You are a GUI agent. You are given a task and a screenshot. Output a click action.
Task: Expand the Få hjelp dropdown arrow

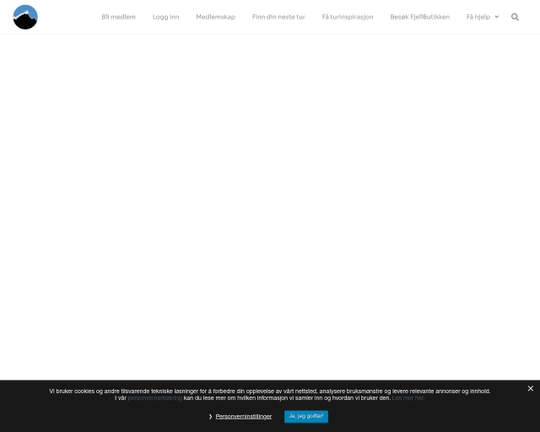point(497,17)
